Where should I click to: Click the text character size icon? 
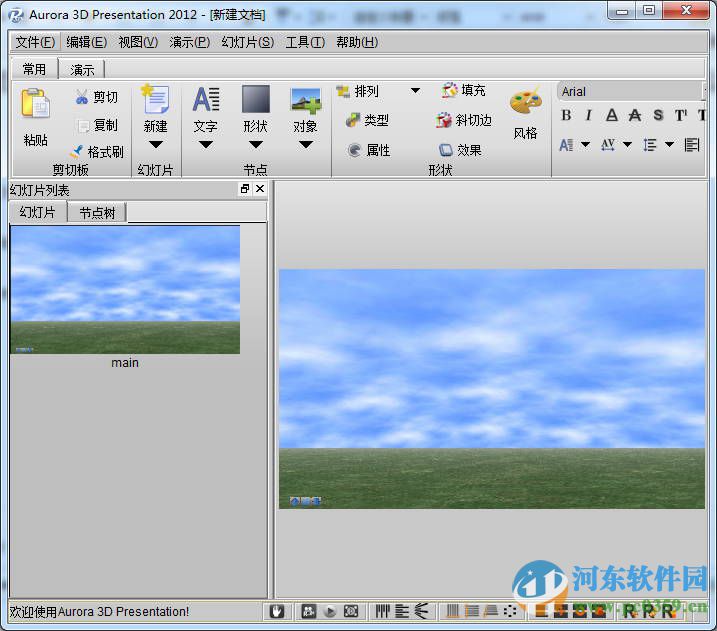click(566, 145)
